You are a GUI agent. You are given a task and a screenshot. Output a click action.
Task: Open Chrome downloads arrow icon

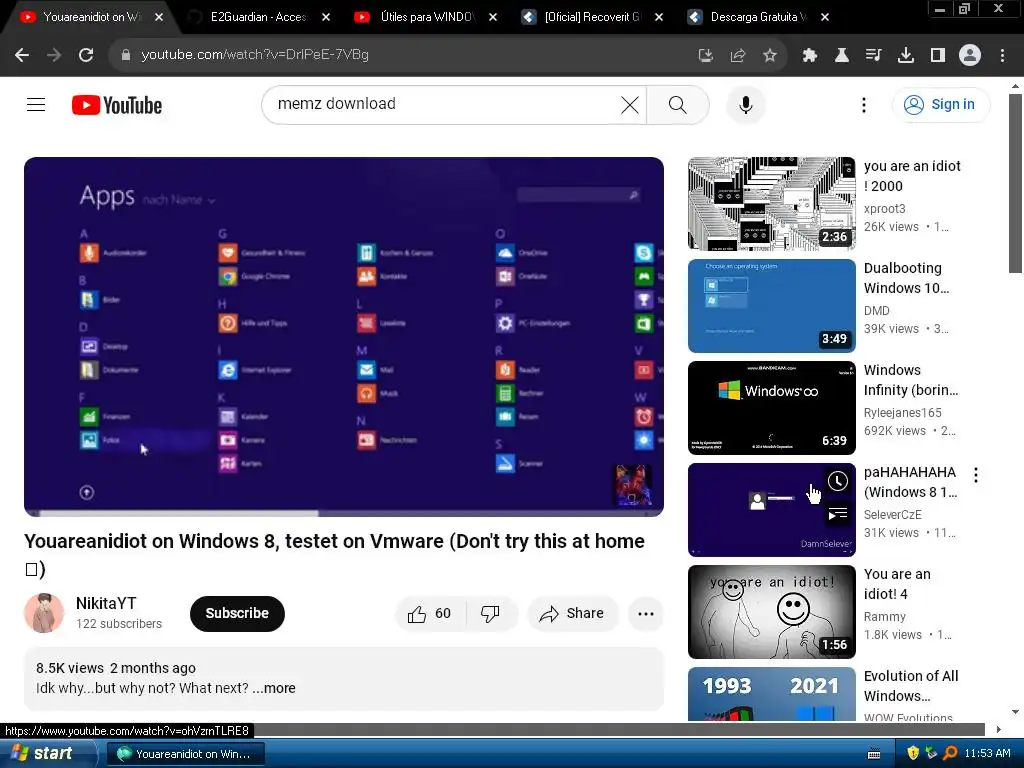click(906, 56)
